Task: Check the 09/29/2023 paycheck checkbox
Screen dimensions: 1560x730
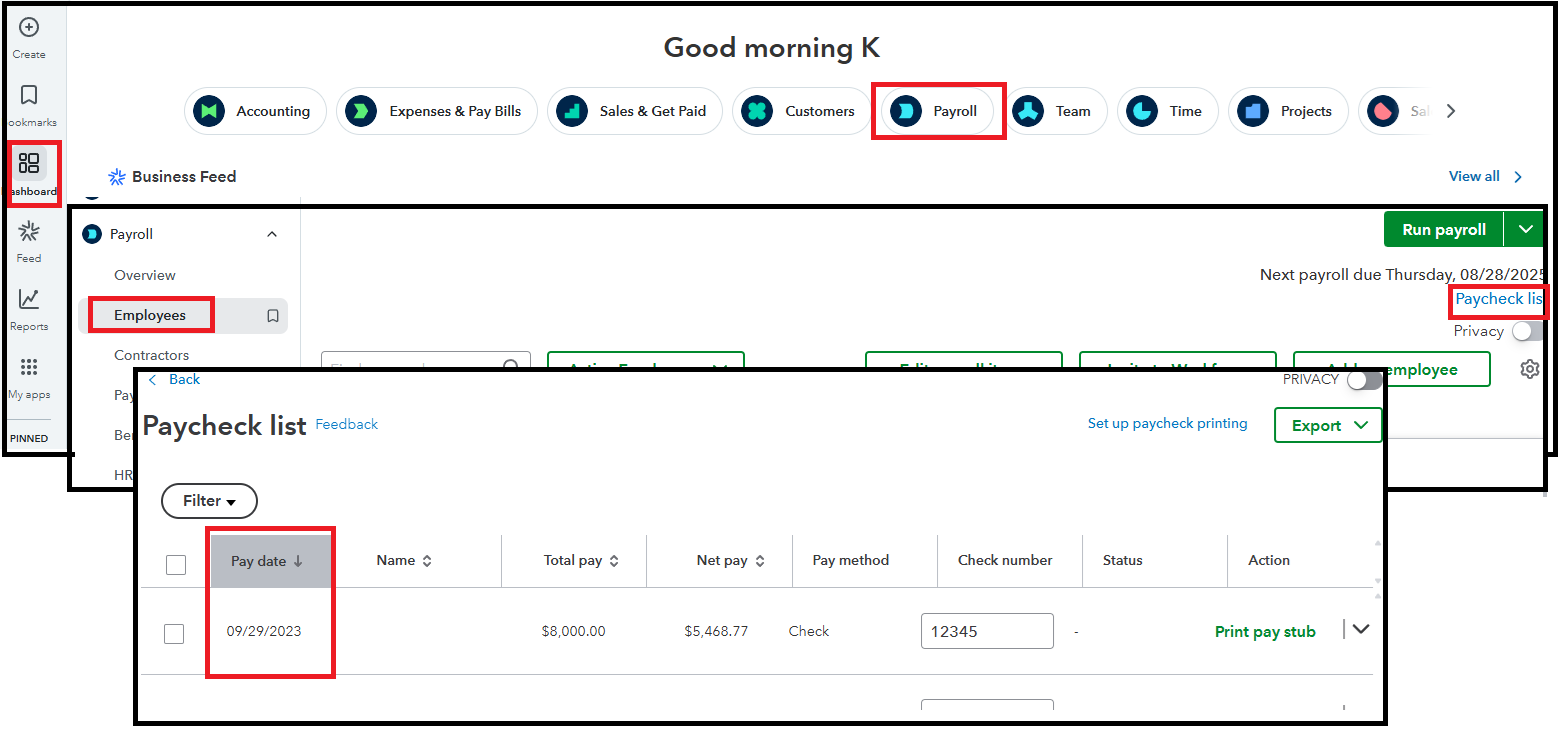Action: point(174,633)
